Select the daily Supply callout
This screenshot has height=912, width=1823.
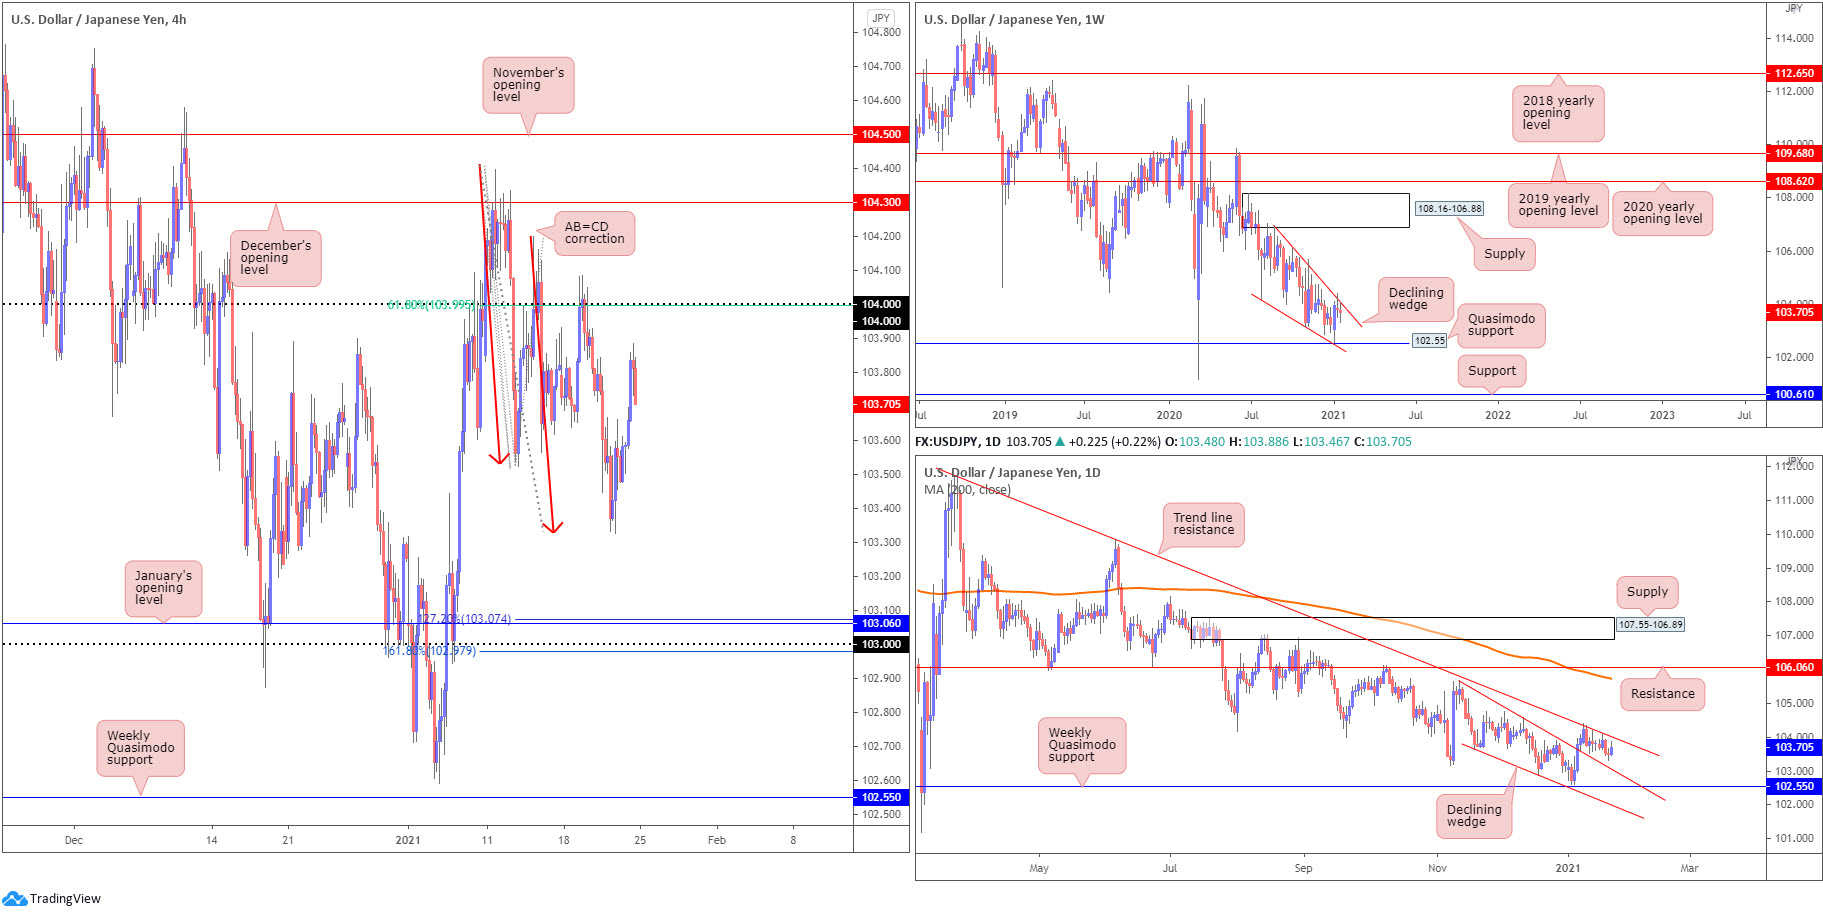tap(1647, 592)
